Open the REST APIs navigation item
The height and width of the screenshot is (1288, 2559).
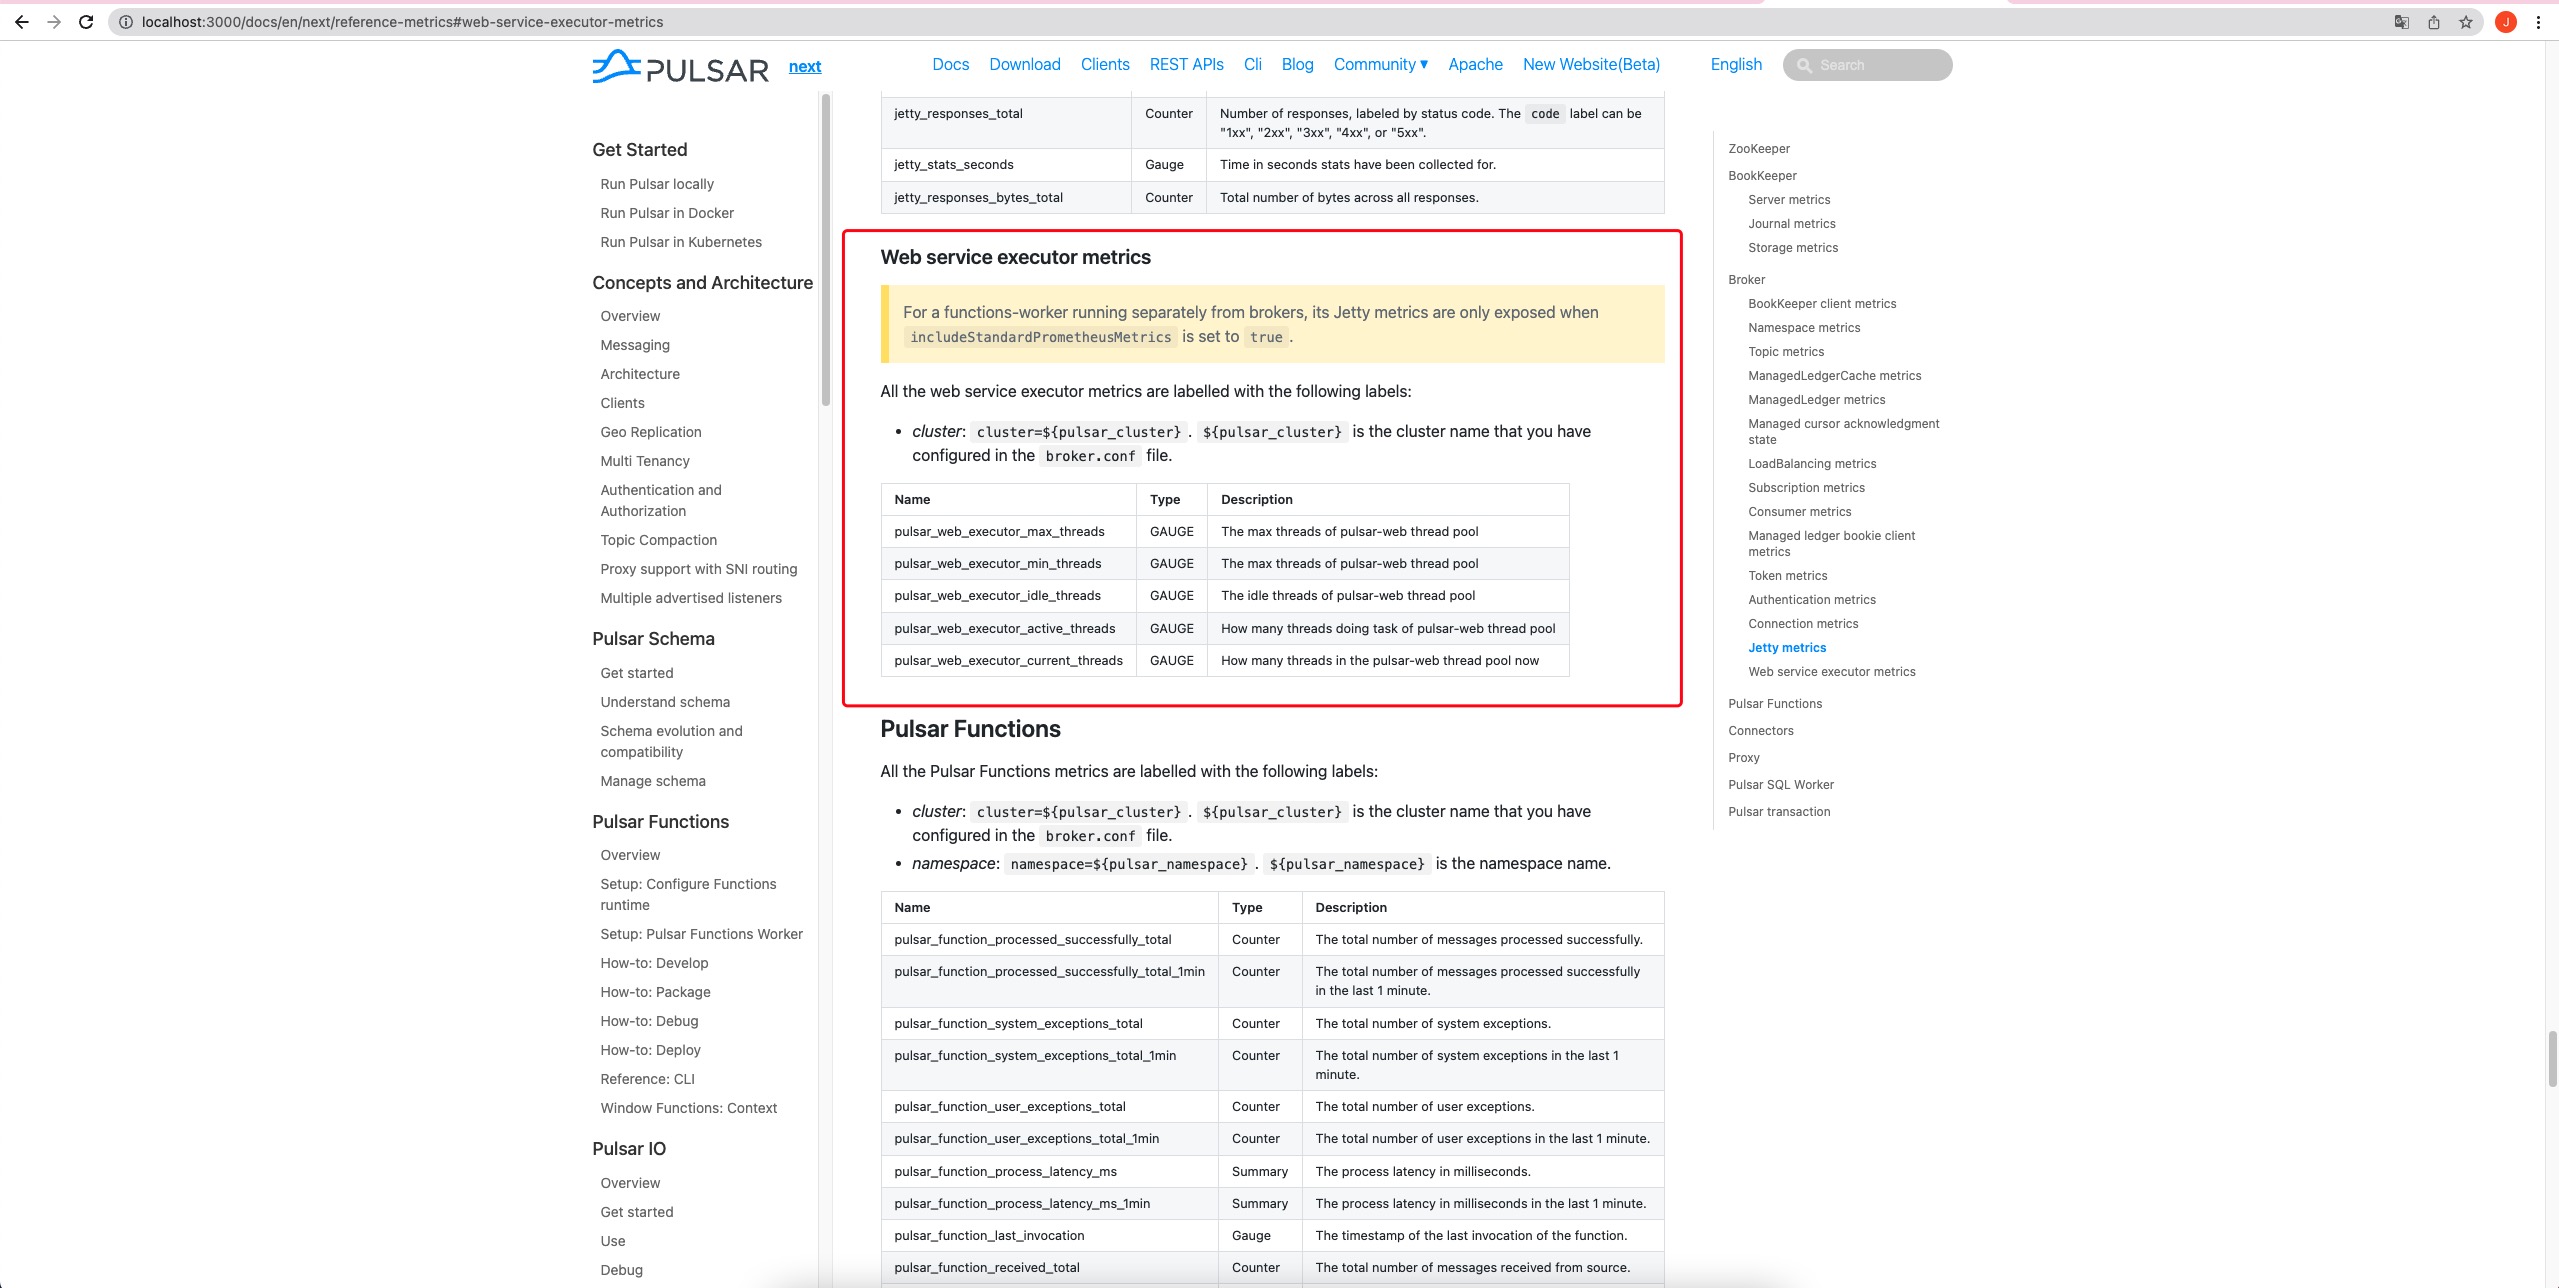pos(1186,65)
